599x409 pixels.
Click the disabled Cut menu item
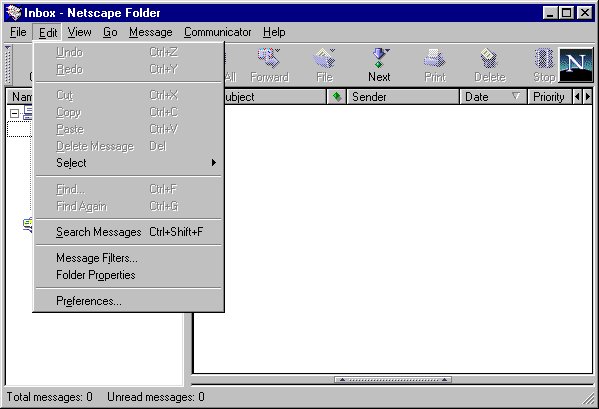(129, 95)
